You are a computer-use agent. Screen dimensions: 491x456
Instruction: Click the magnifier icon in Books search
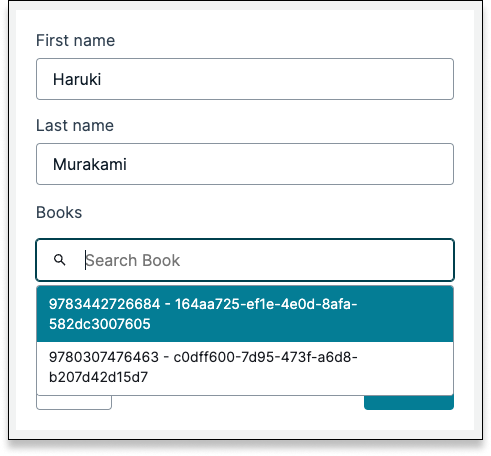(x=60, y=260)
